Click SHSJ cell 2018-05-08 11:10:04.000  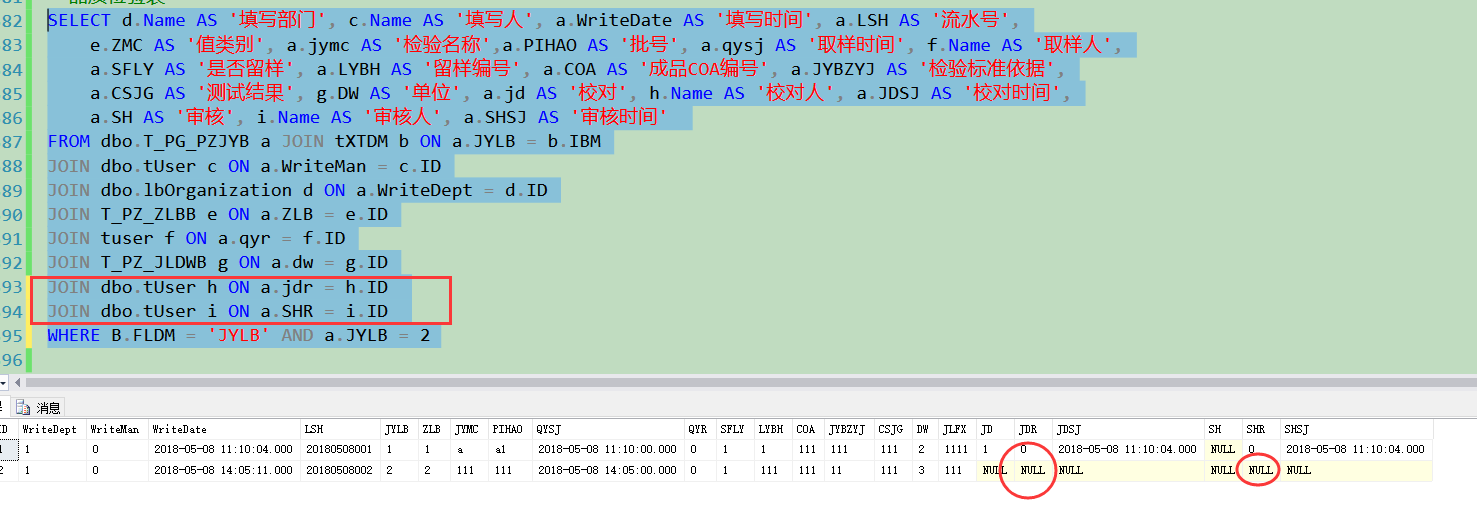1356,449
